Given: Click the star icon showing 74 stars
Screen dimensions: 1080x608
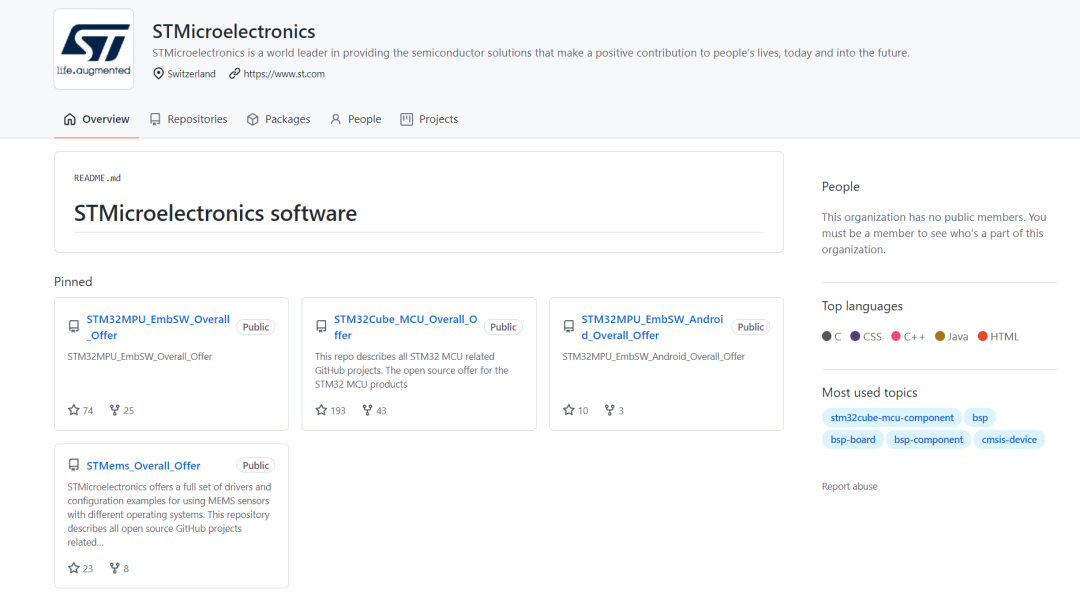Looking at the screenshot, I should tap(74, 410).
